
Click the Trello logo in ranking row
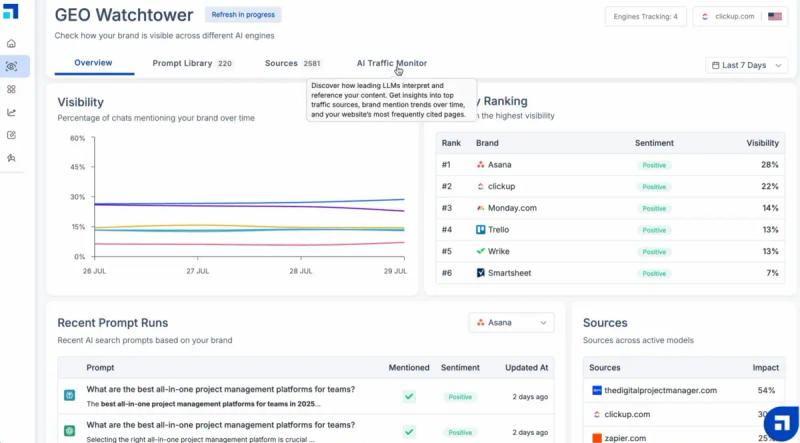(x=481, y=230)
